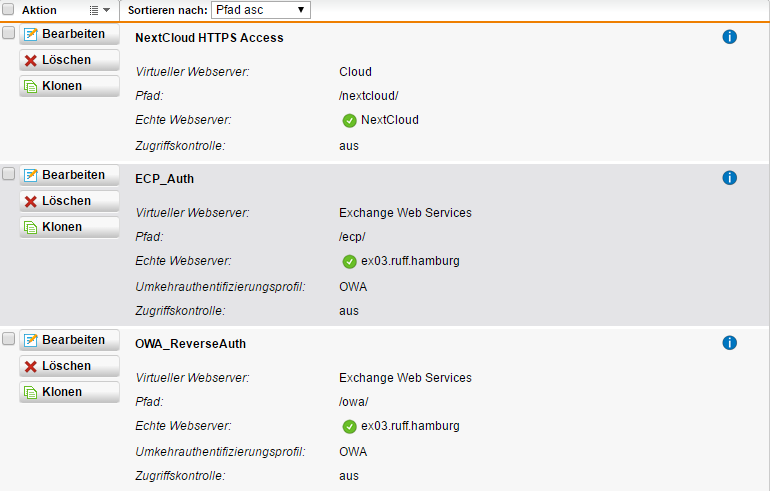
Task: Click green status icon in ECP_Auth row
Action: click(x=349, y=261)
